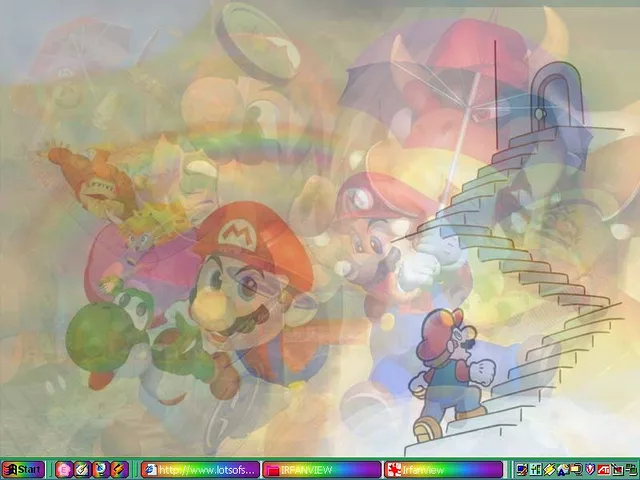The width and height of the screenshot is (640, 480).
Task: Open the display monitor tray icon
Action: (522, 470)
